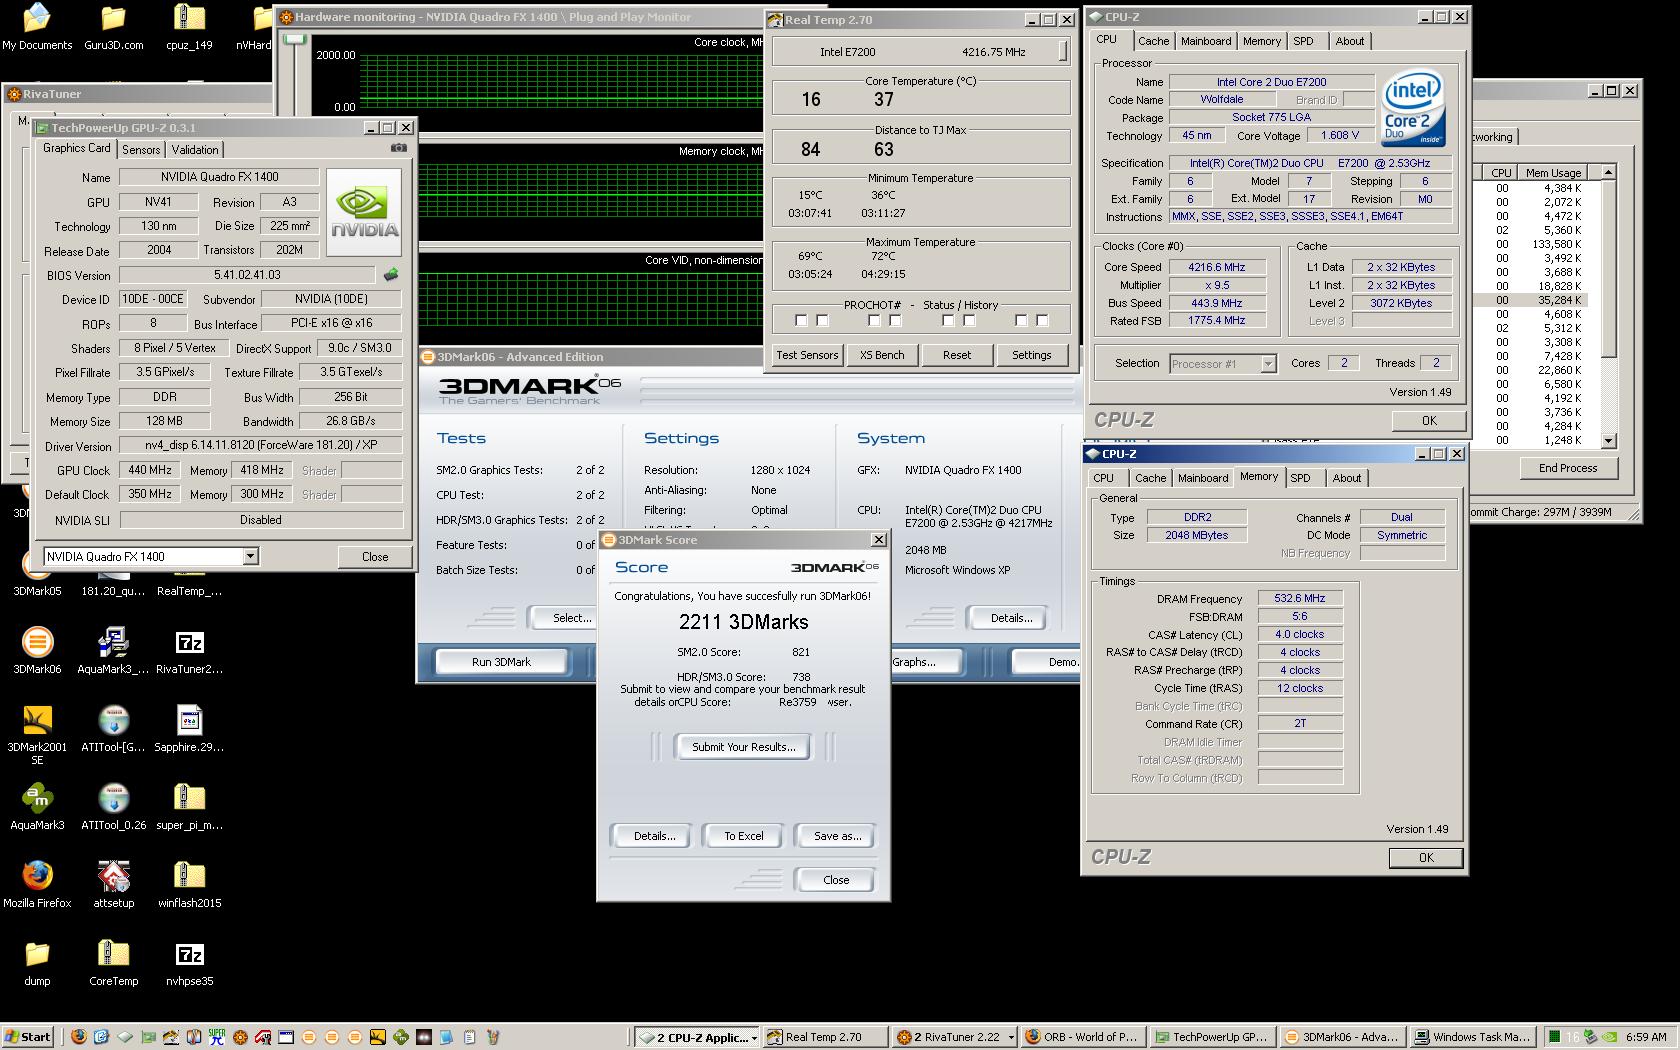Open RivaTuner2 7z archive icon
1680x1050 pixels.
[189, 650]
